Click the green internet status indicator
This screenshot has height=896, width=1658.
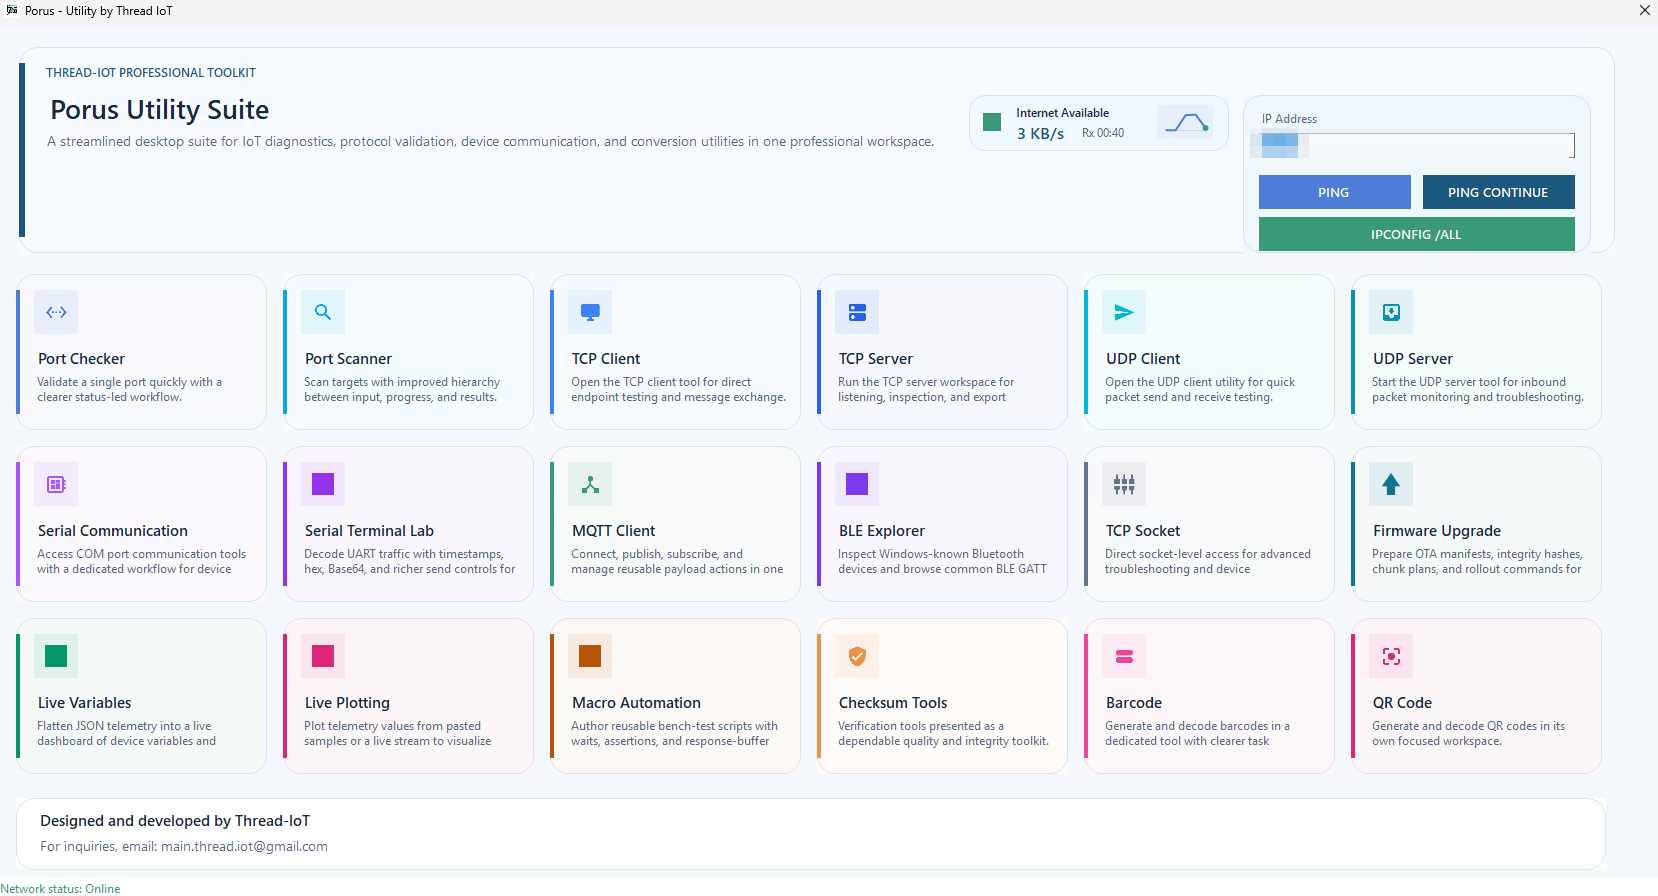coord(992,122)
